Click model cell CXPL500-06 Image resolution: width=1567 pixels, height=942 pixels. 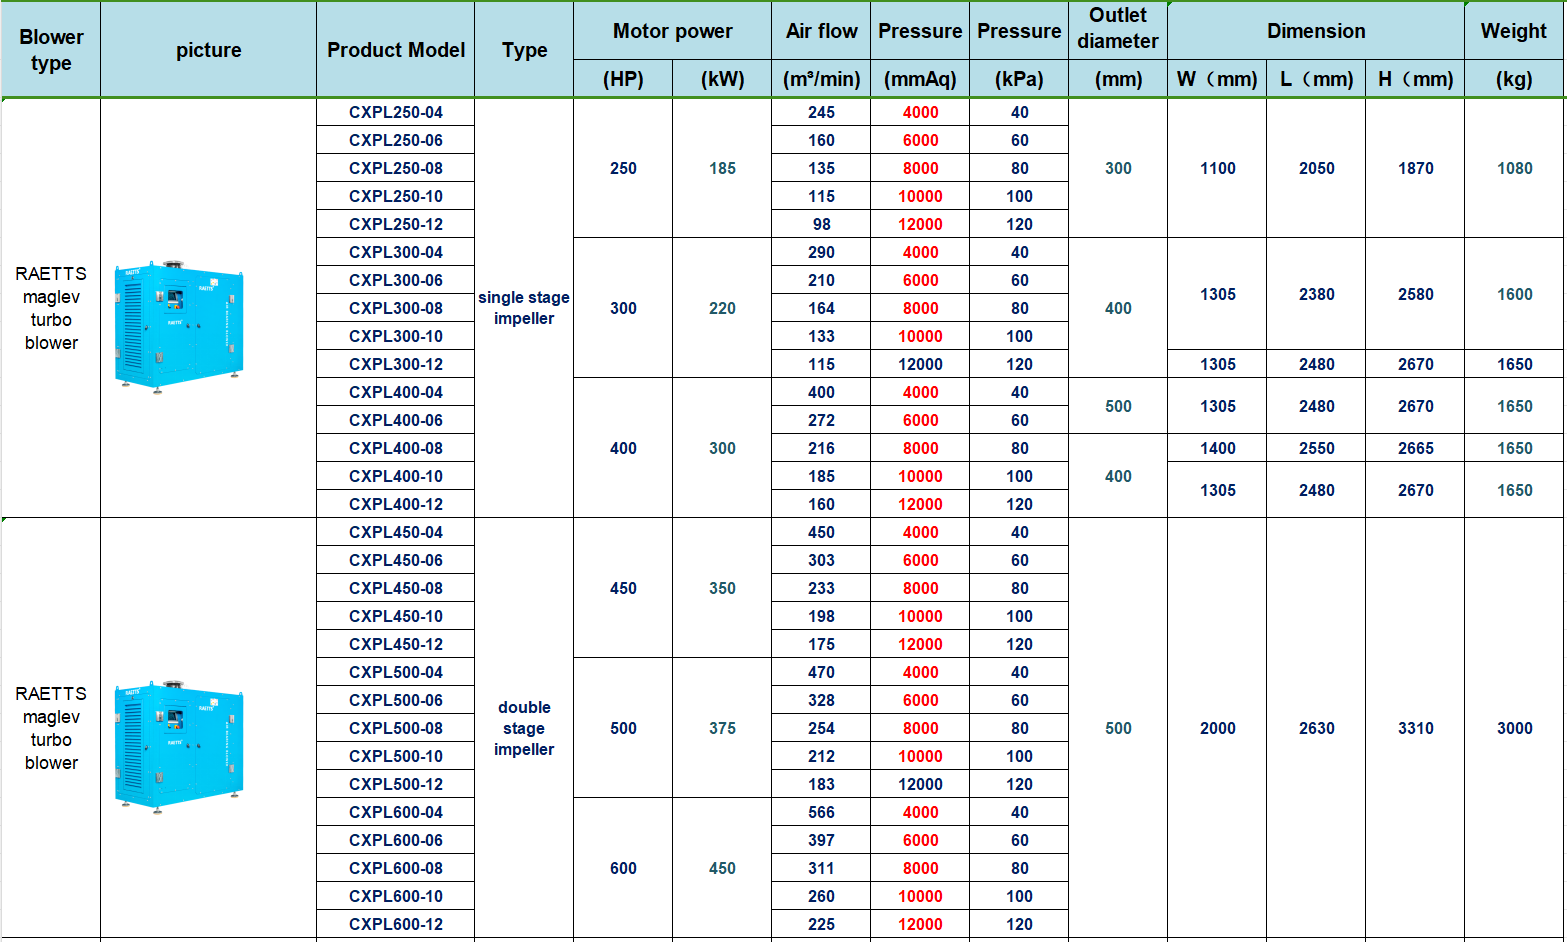(396, 700)
